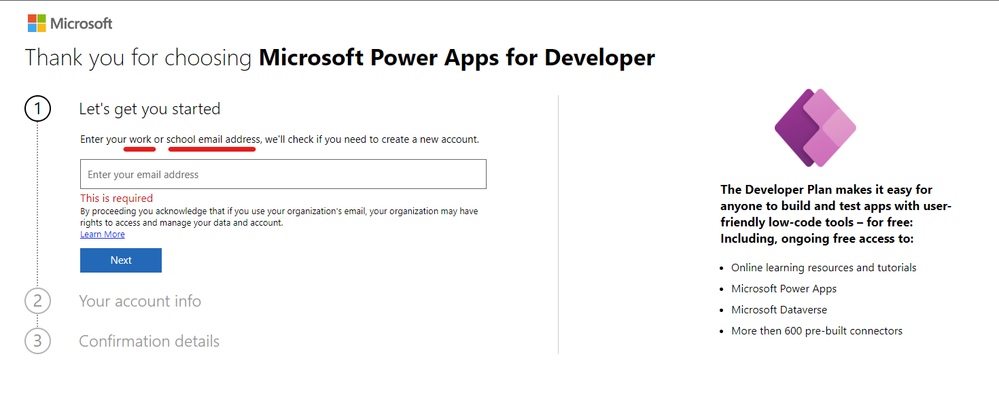Click the 'By proceeding you acknowledge' disclaimer
The image size is (999, 395).
[x=279, y=217]
